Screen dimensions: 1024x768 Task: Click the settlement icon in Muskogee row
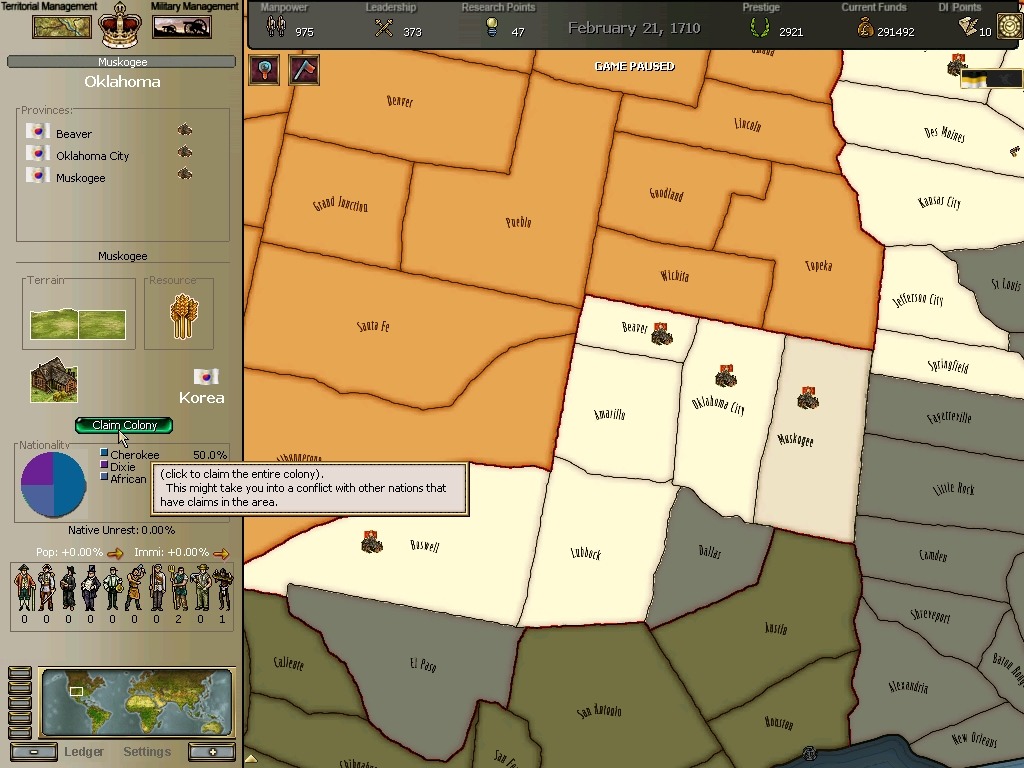[x=185, y=174]
